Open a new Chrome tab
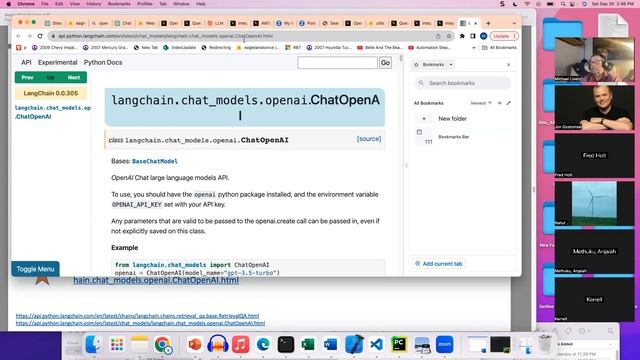640x360 pixels. pos(488,23)
